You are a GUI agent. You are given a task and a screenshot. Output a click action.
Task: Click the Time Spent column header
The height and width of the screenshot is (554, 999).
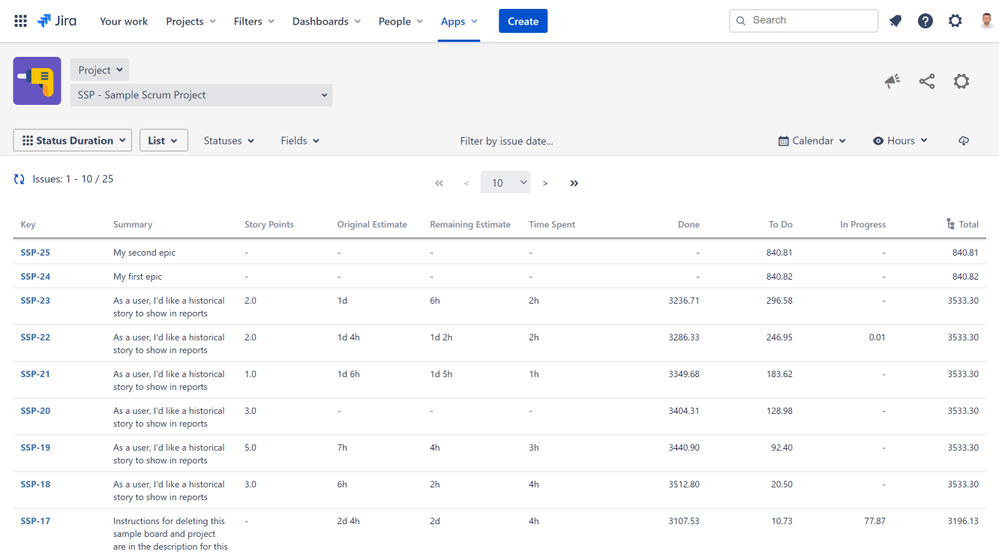tap(552, 225)
